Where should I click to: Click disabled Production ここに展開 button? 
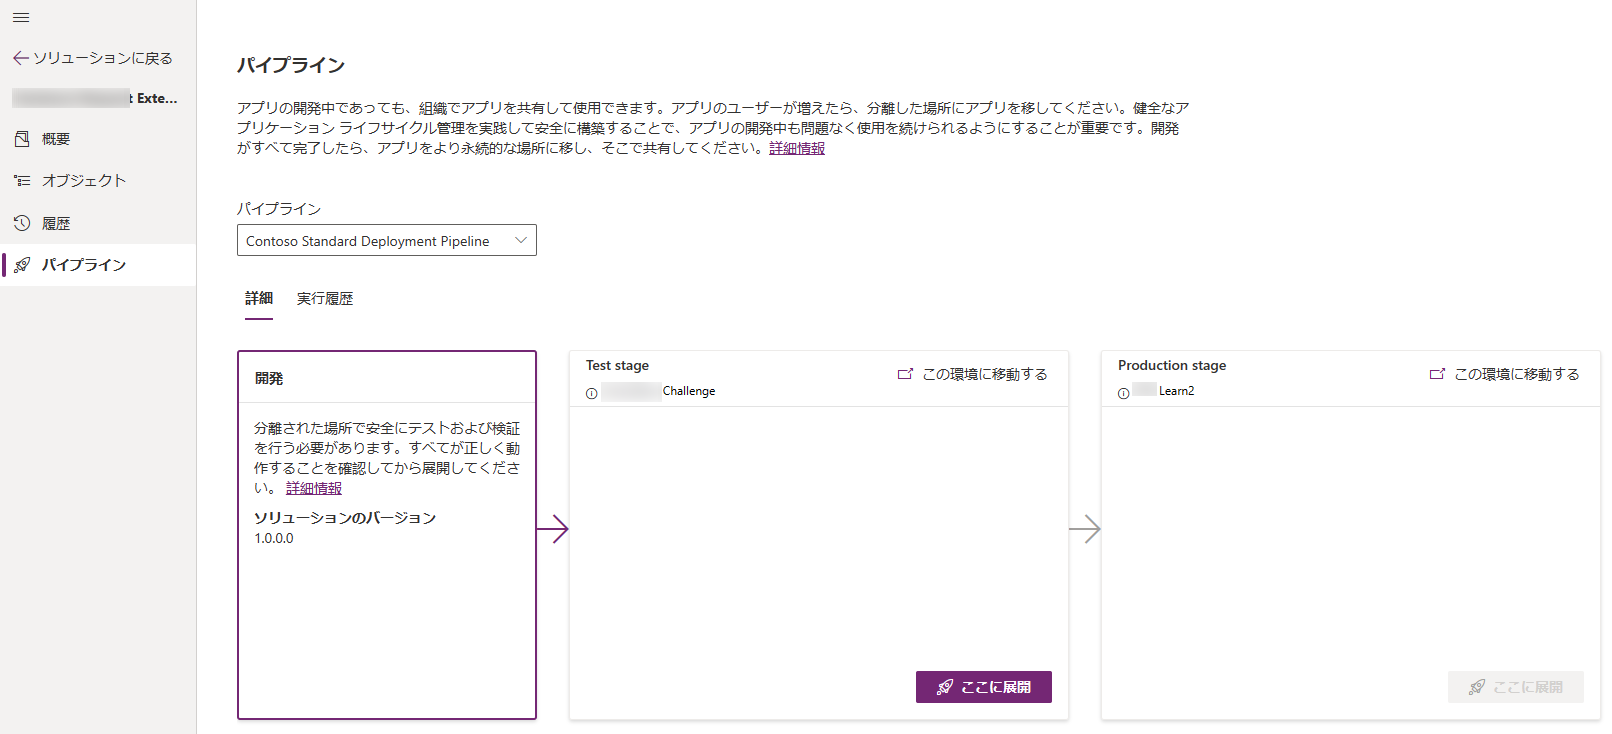point(1516,687)
